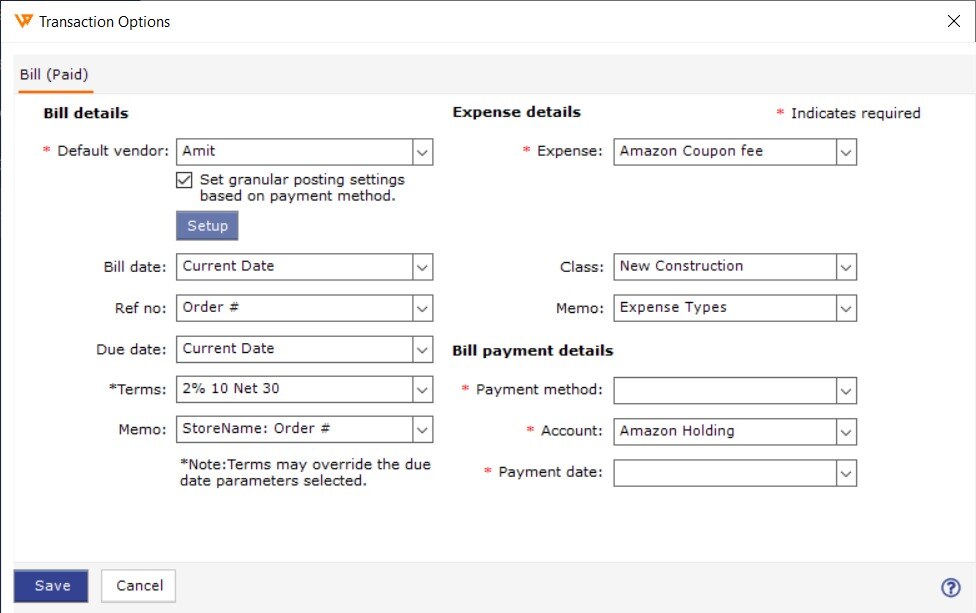Expand the Class dropdown with New Construction

tap(734, 267)
